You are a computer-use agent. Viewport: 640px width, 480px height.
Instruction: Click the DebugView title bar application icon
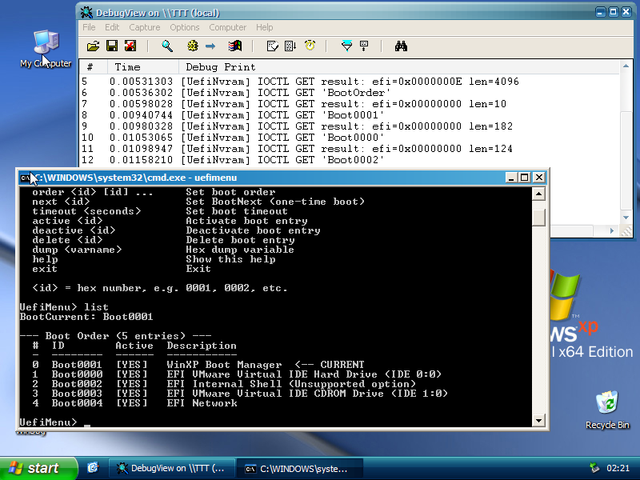click(x=86, y=13)
